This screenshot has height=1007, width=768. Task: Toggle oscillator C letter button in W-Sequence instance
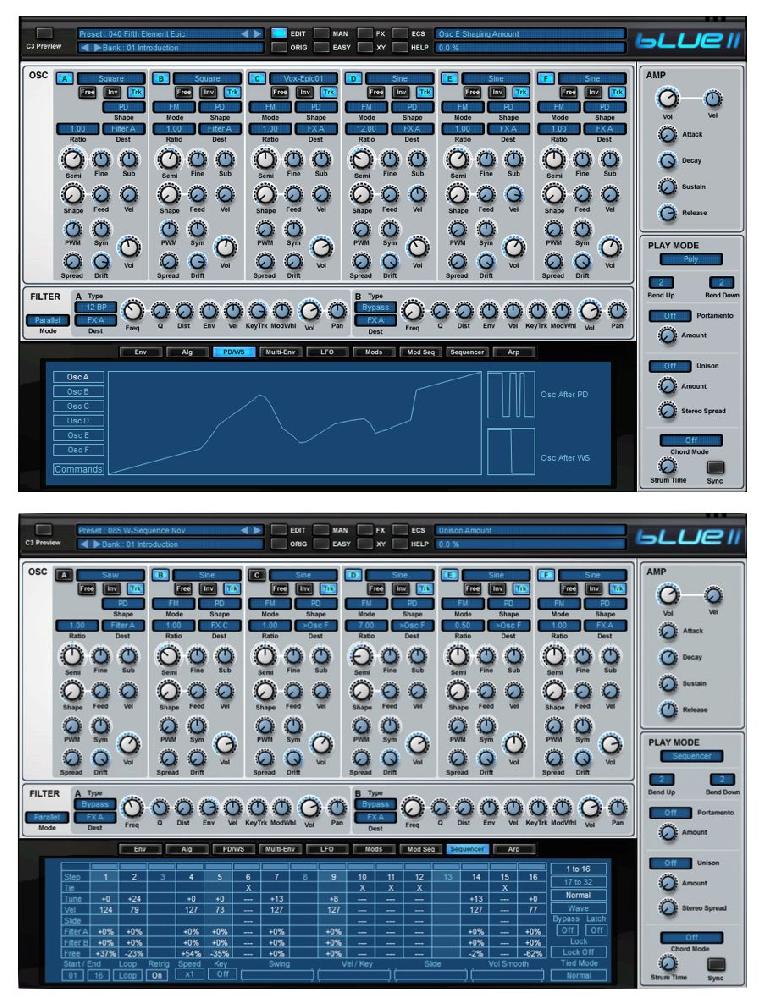coord(257,575)
